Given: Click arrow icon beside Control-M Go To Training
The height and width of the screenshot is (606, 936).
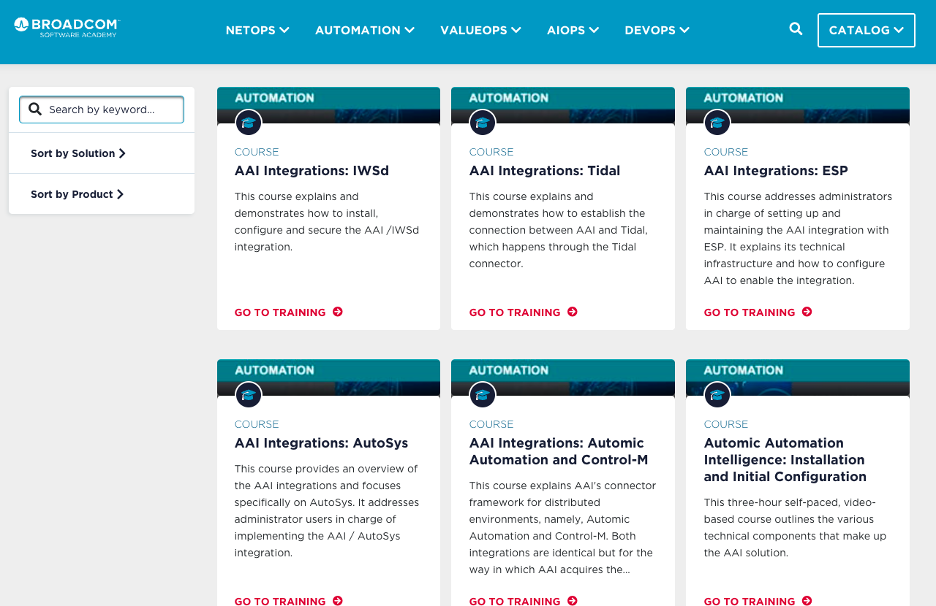Looking at the screenshot, I should click(572, 601).
